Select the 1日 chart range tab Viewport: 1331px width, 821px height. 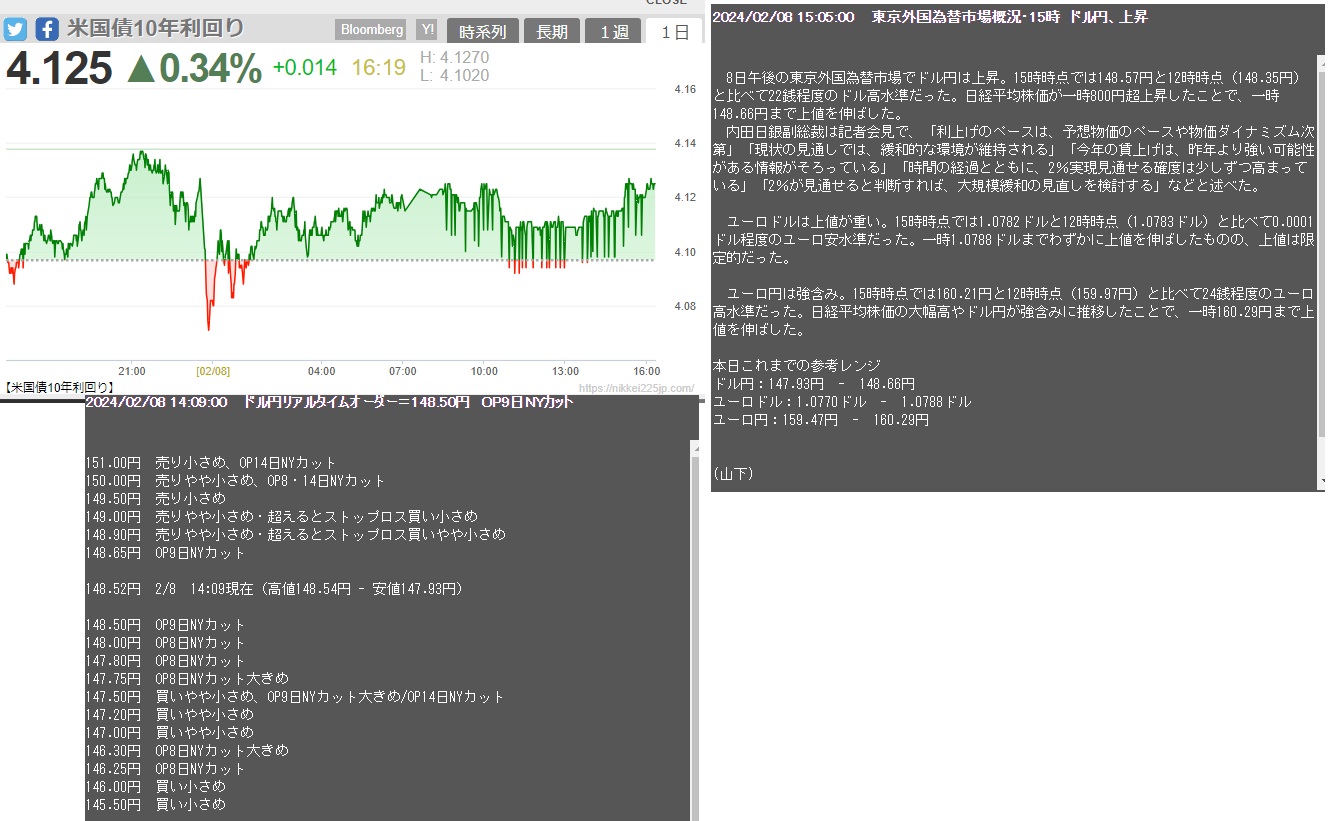[x=675, y=32]
